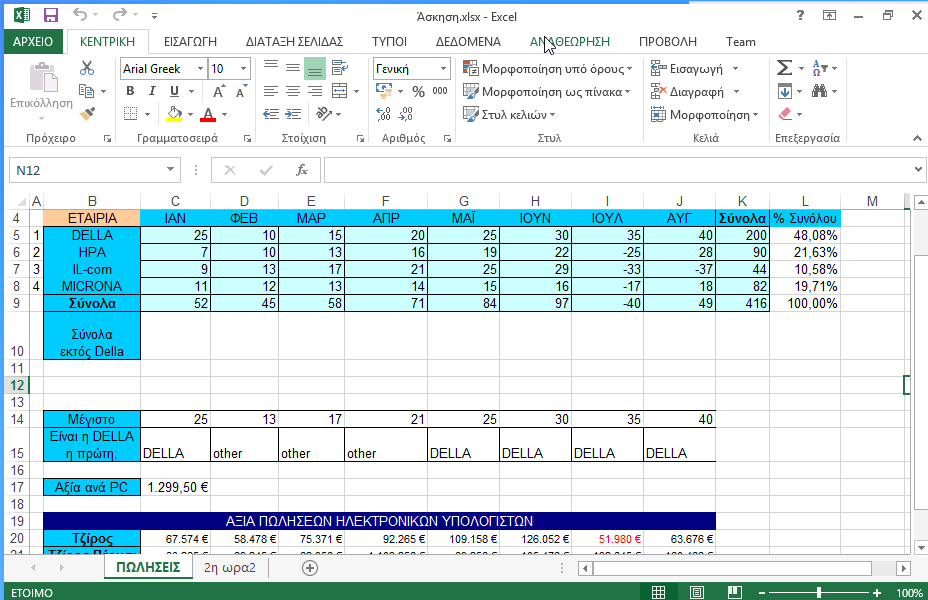
Task: Decrease the font size
Action: tap(241, 92)
